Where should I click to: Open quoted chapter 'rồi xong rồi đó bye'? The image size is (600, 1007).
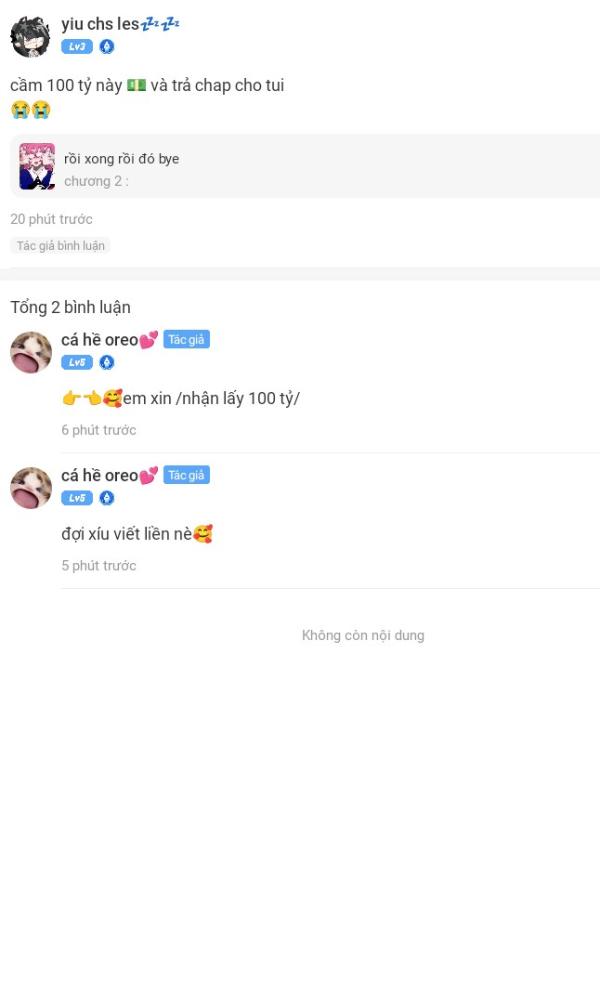point(305,166)
